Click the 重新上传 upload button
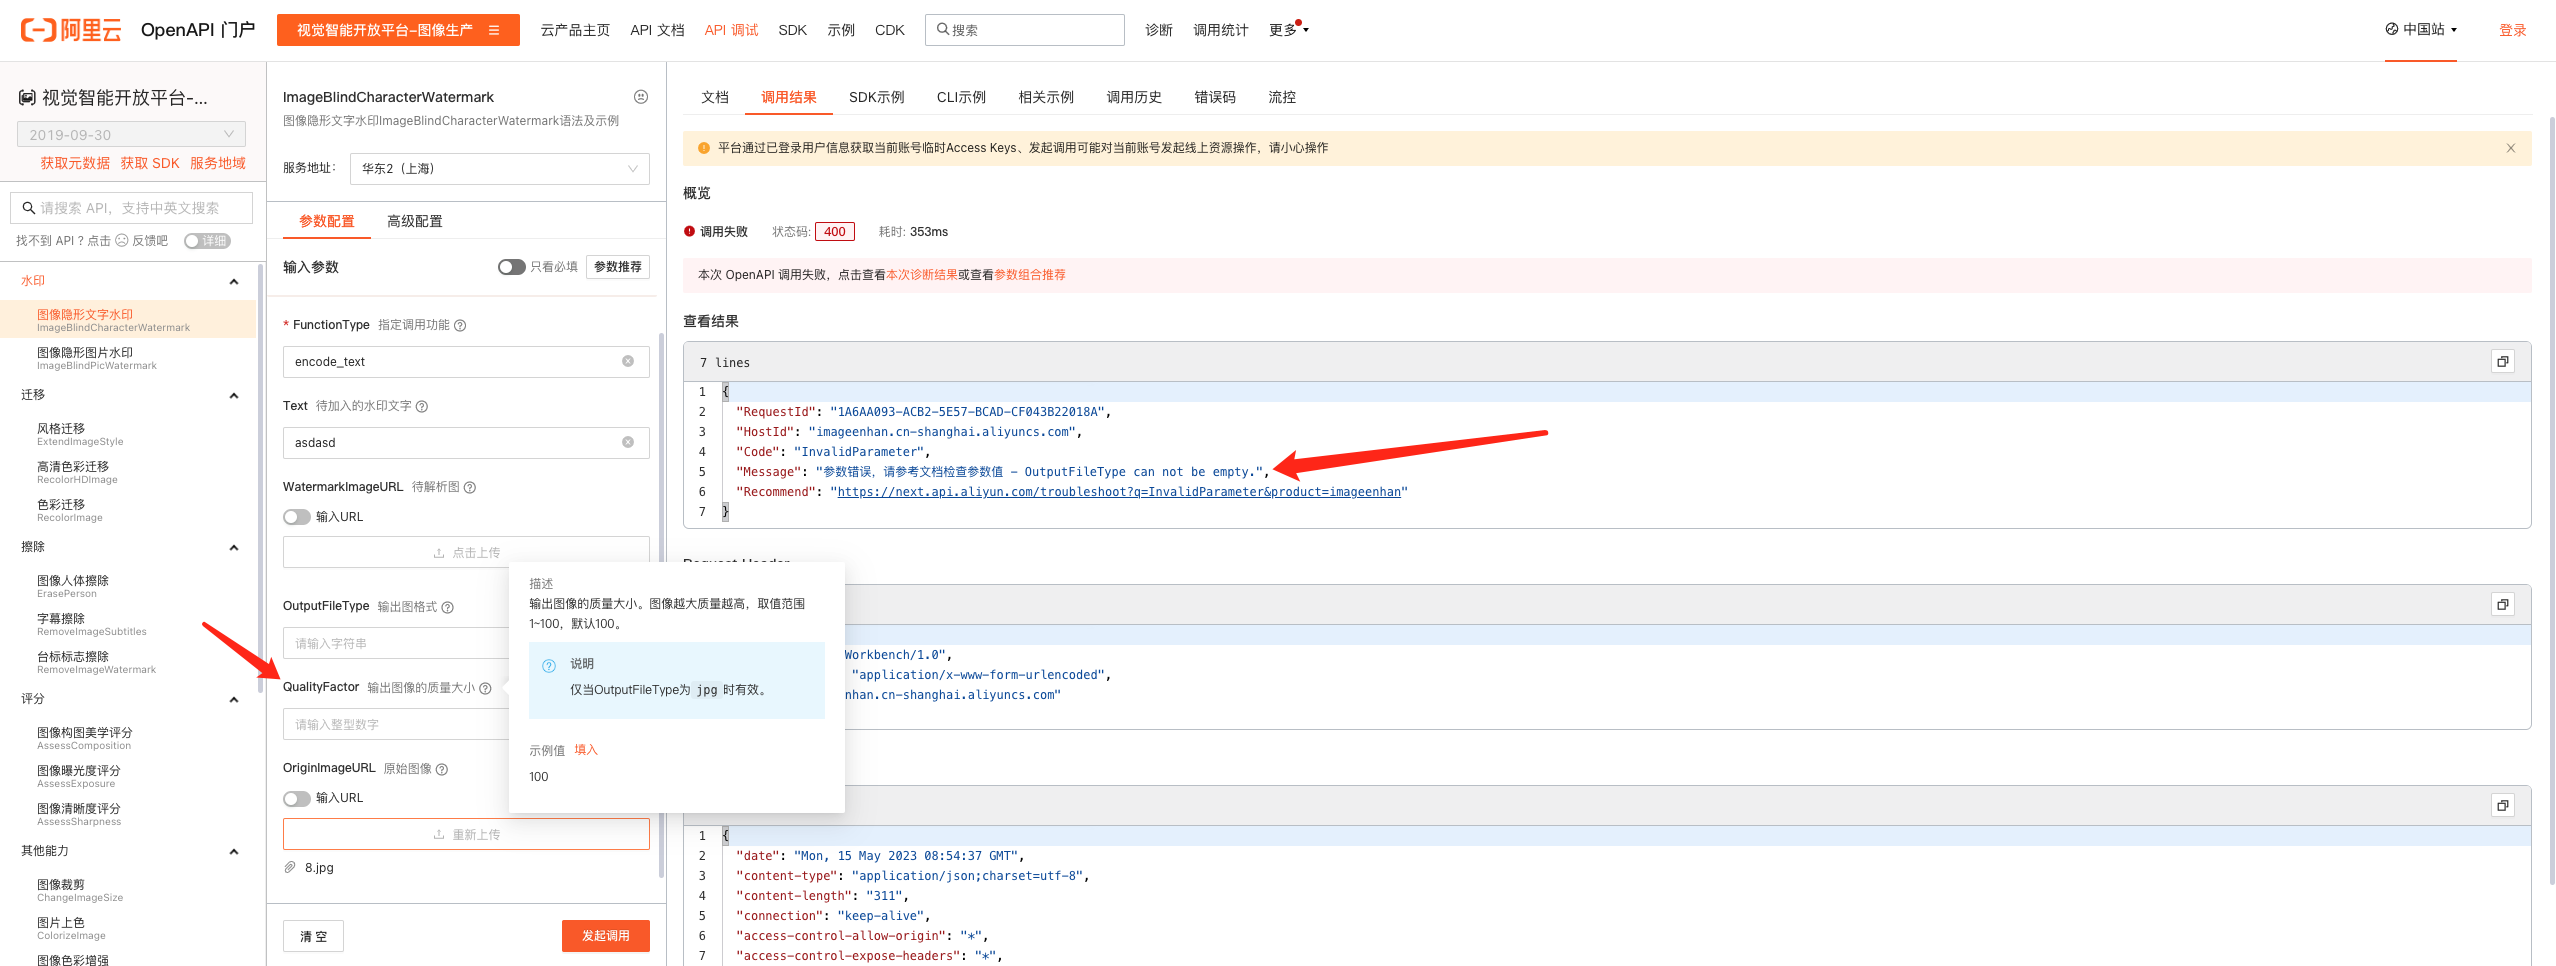The image size is (2556, 966). point(466,834)
